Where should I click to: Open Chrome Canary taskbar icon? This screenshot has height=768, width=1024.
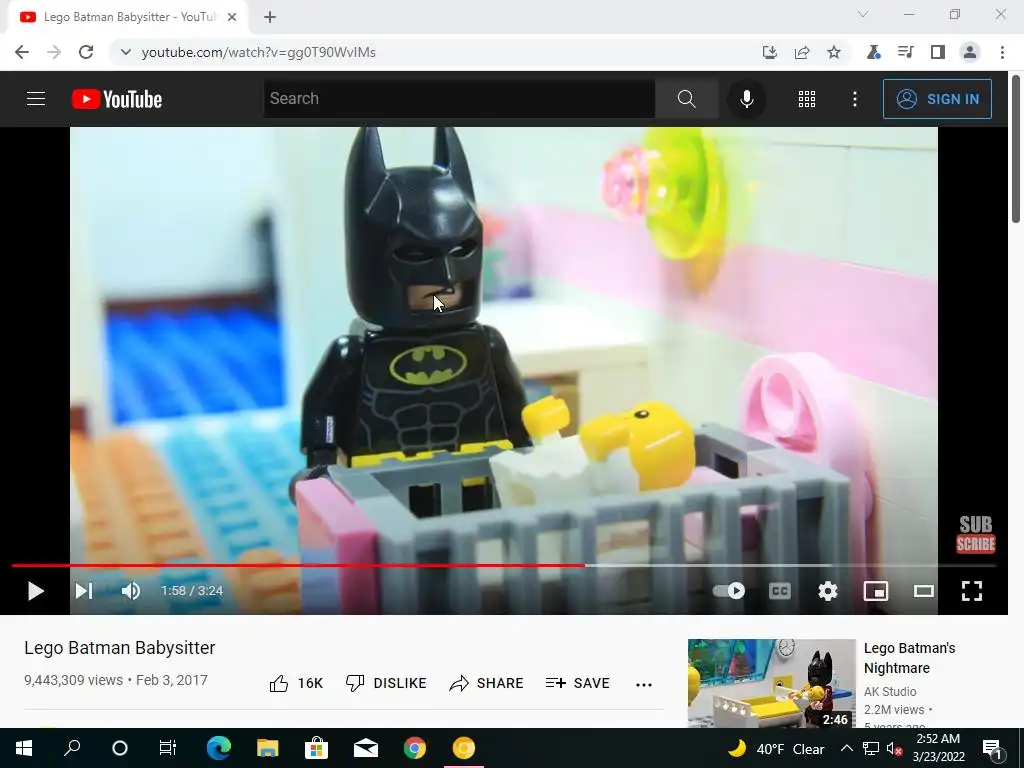(x=464, y=748)
